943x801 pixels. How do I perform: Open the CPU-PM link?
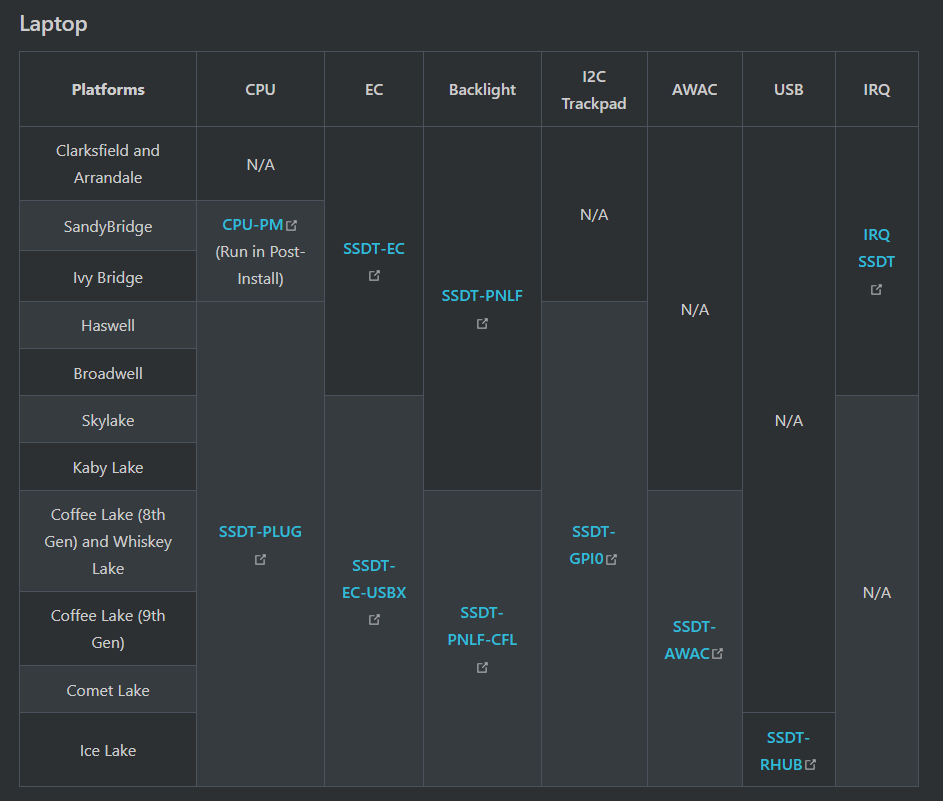click(253, 225)
